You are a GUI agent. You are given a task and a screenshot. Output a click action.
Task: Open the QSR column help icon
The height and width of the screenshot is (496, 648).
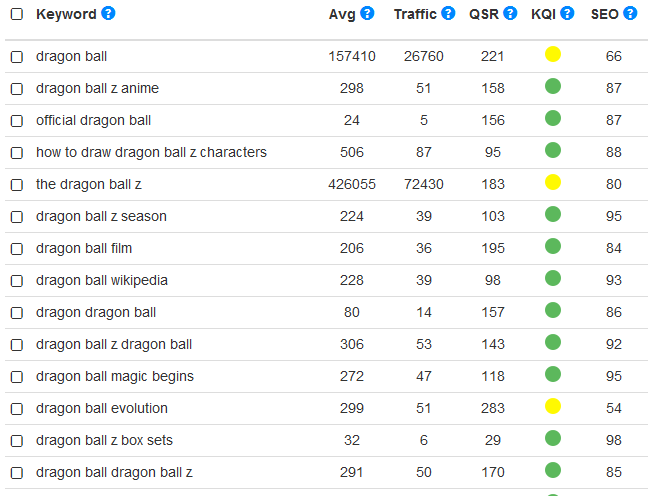click(x=510, y=13)
